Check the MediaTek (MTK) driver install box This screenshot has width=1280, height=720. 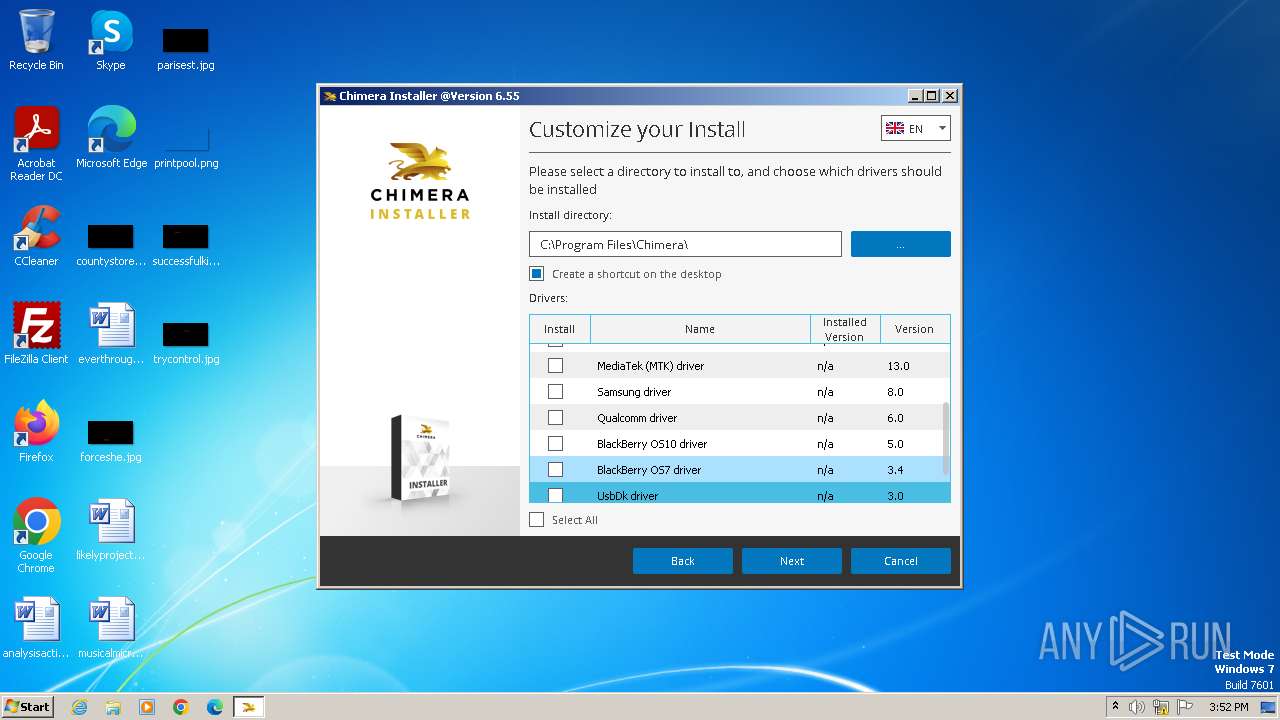tap(555, 366)
